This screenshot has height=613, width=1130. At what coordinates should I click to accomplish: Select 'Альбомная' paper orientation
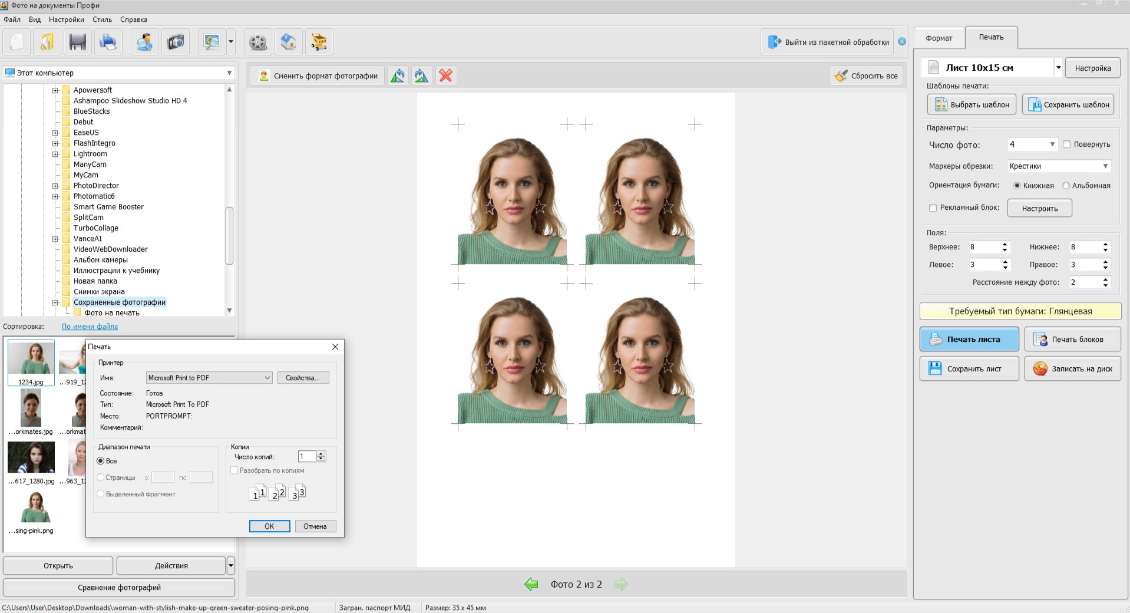point(1067,186)
